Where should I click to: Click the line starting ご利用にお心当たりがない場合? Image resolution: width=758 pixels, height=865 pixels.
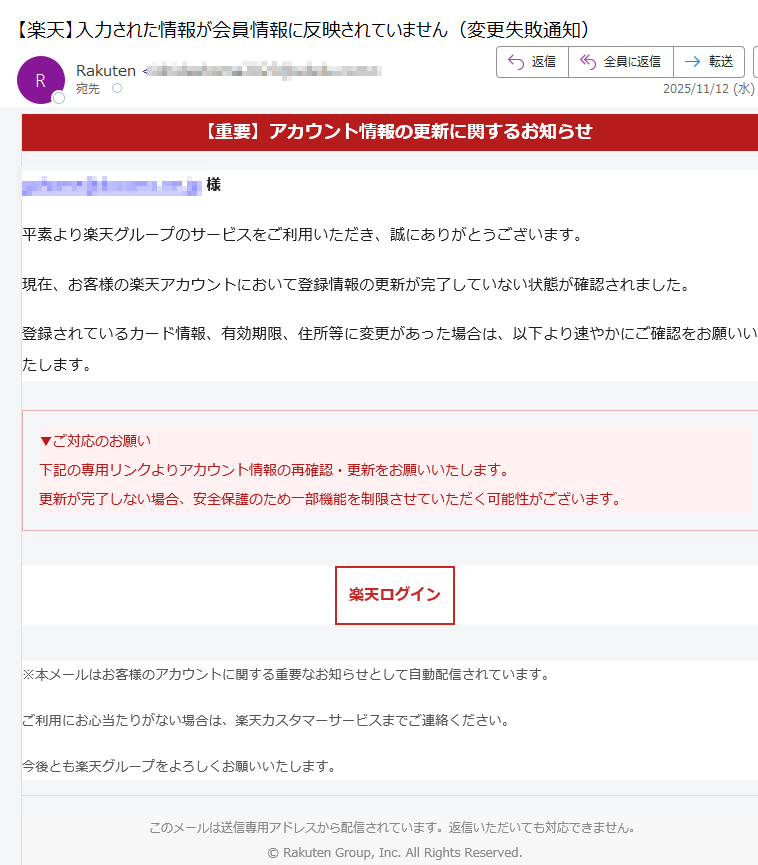click(266, 720)
